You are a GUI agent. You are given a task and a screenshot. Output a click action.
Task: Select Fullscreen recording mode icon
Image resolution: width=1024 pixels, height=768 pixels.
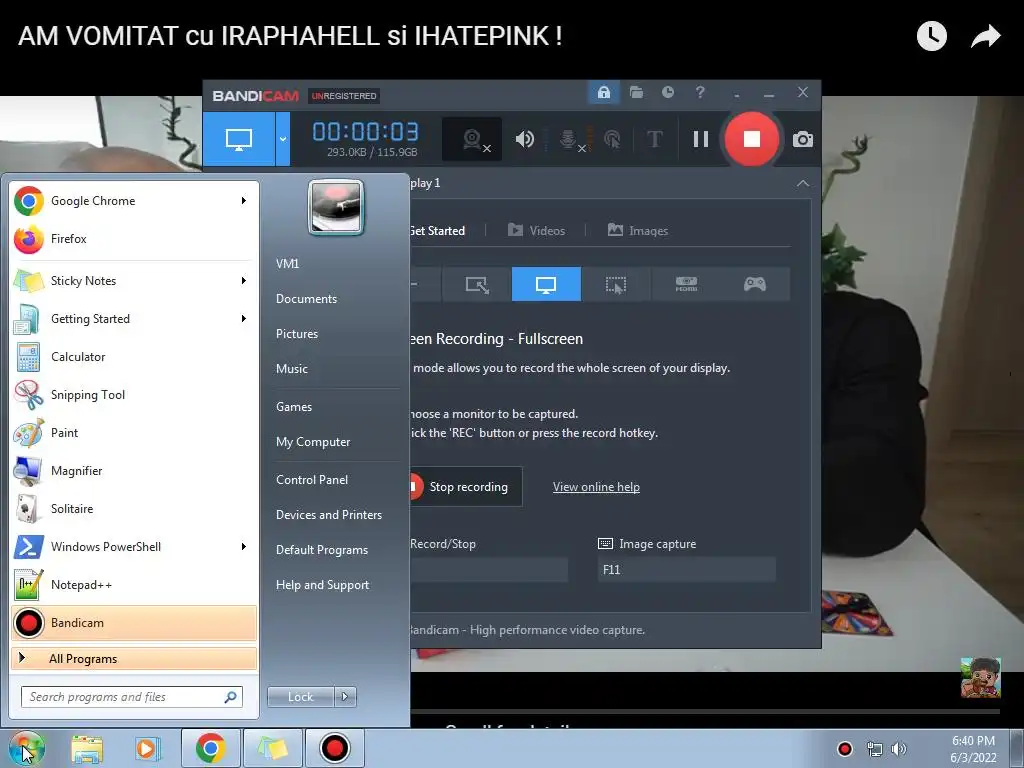coord(546,284)
